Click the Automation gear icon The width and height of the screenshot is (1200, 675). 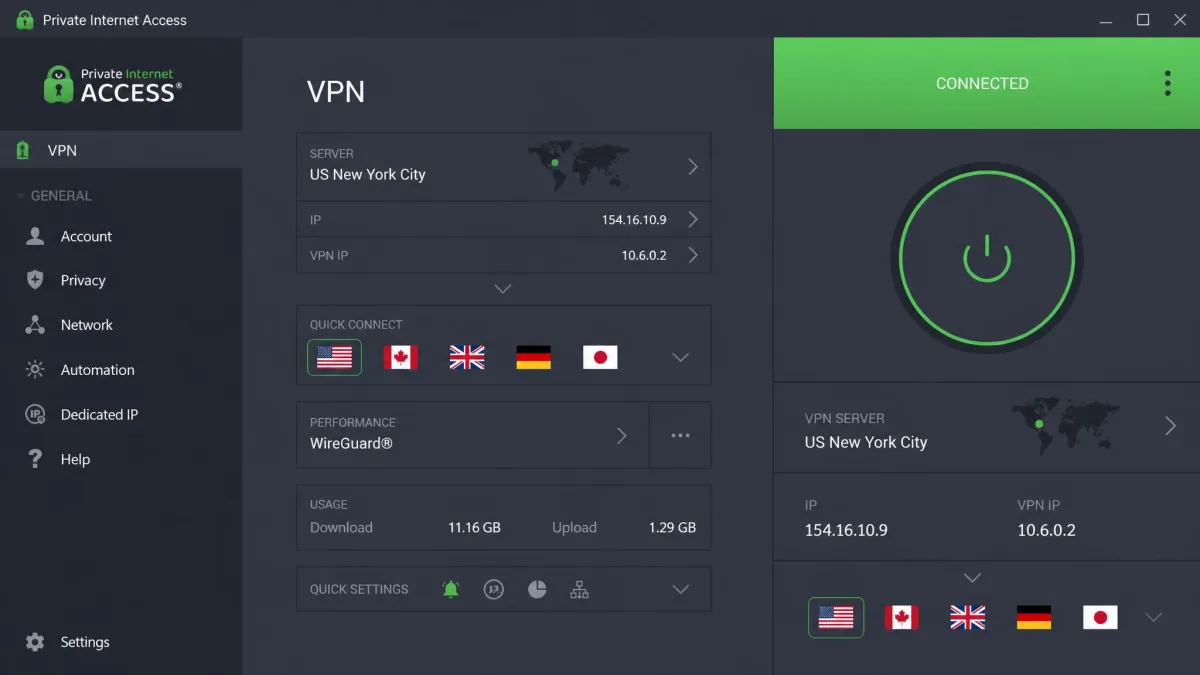point(35,369)
